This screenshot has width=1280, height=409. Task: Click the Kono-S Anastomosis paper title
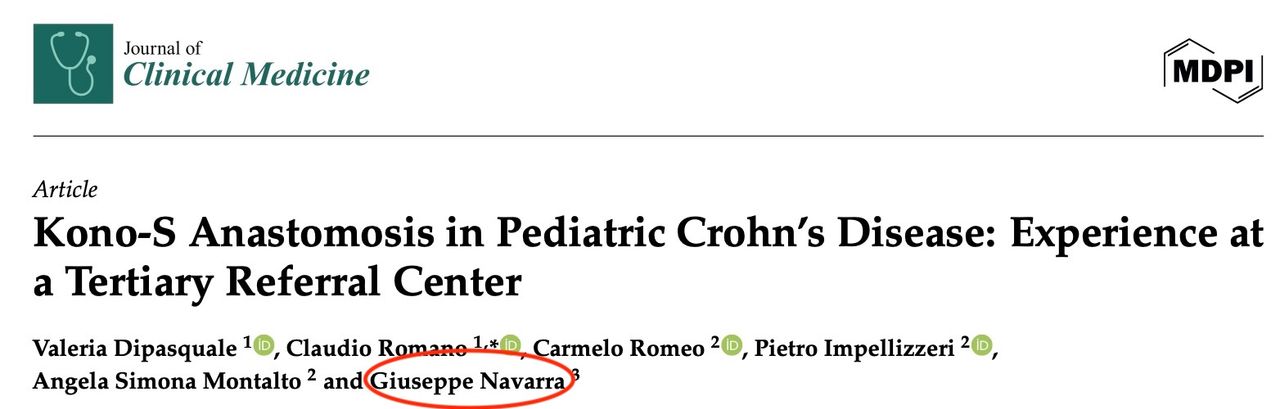coord(640,258)
